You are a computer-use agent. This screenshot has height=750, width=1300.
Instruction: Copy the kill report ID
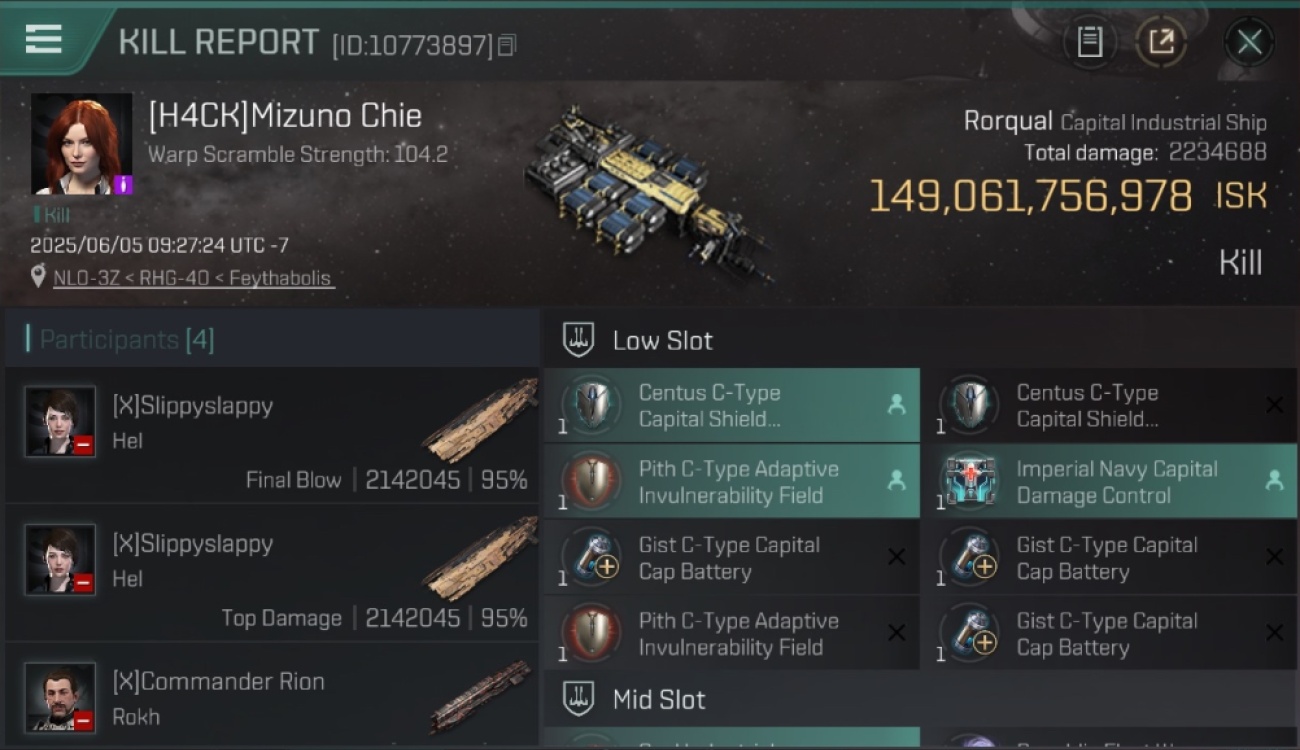(x=507, y=45)
